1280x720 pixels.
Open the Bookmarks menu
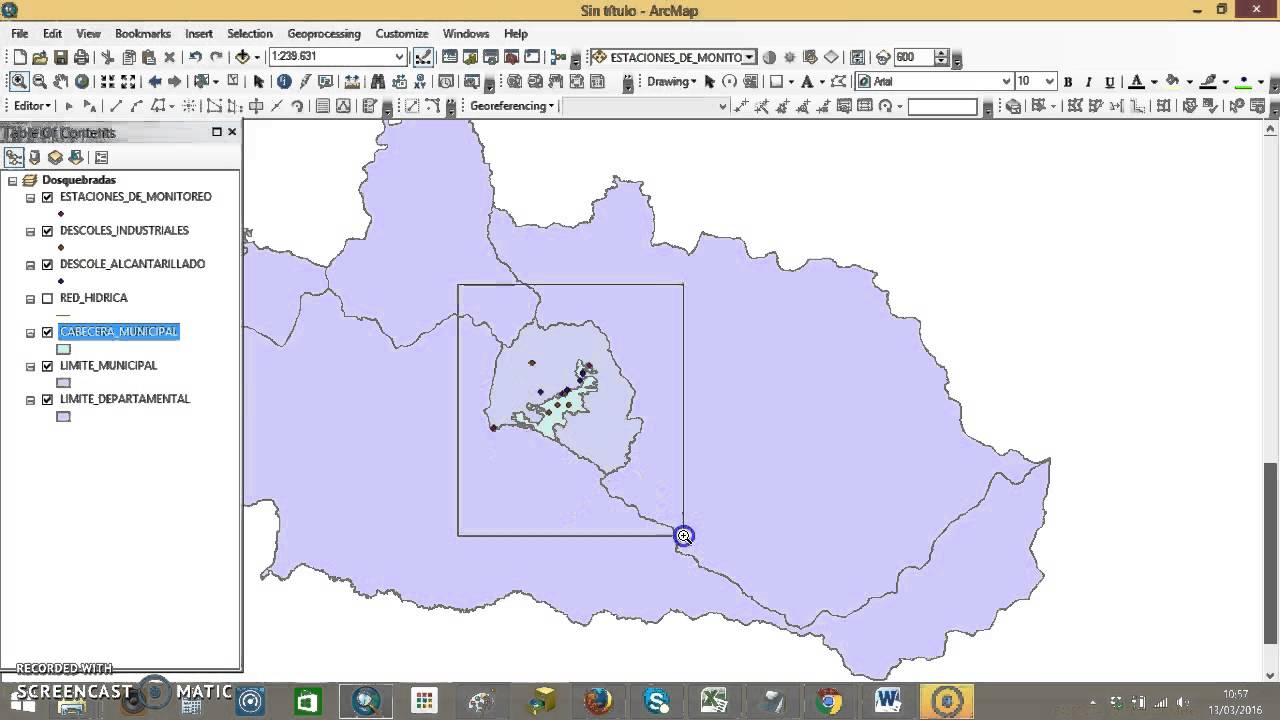point(142,33)
